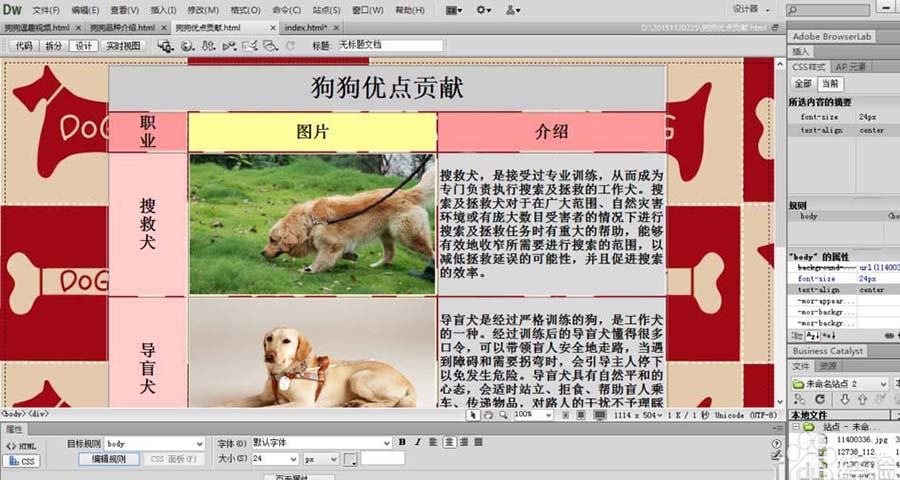Screen dimensions: 900x480
Task: Select the Hand tool in status bar
Action: tap(487, 415)
